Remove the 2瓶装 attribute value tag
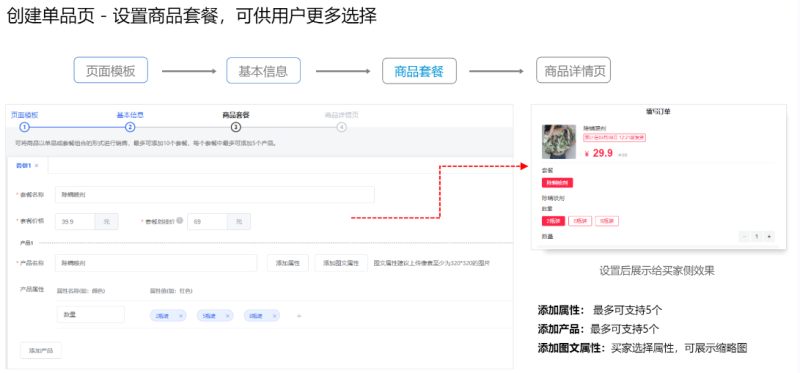 181,316
